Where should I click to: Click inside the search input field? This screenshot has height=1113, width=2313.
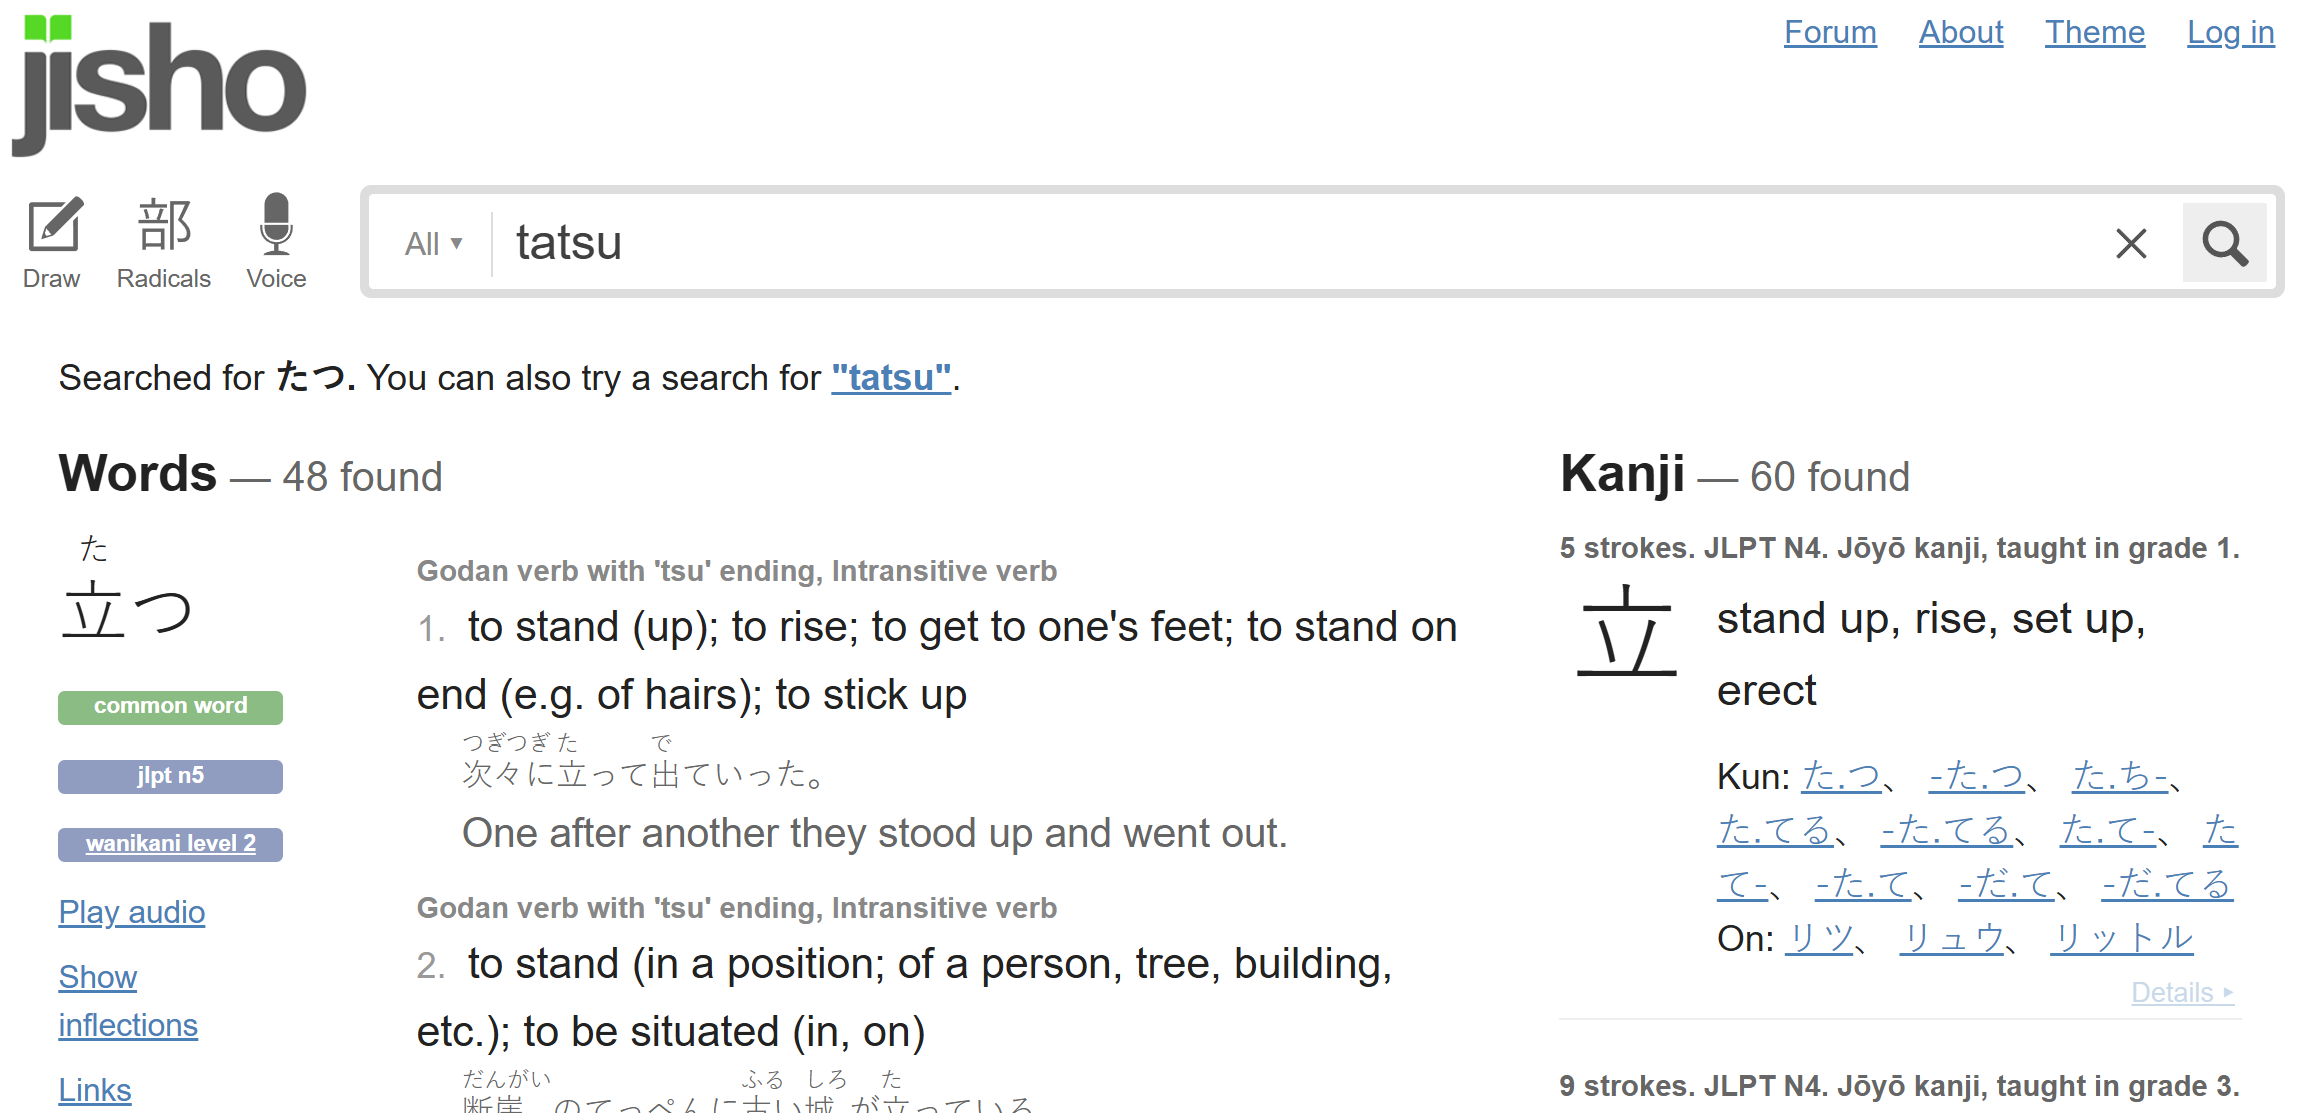point(1300,243)
